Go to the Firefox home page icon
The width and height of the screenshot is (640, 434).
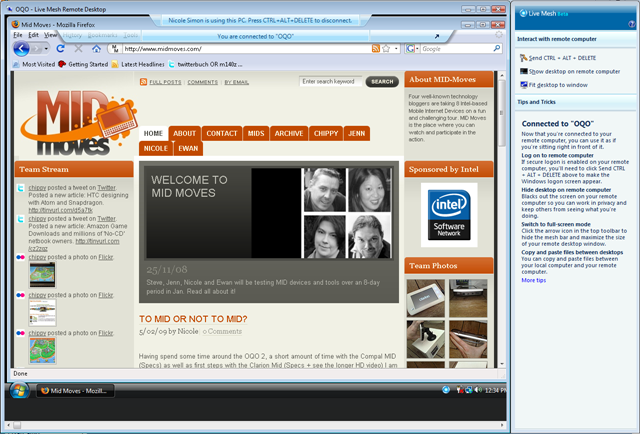(96, 49)
